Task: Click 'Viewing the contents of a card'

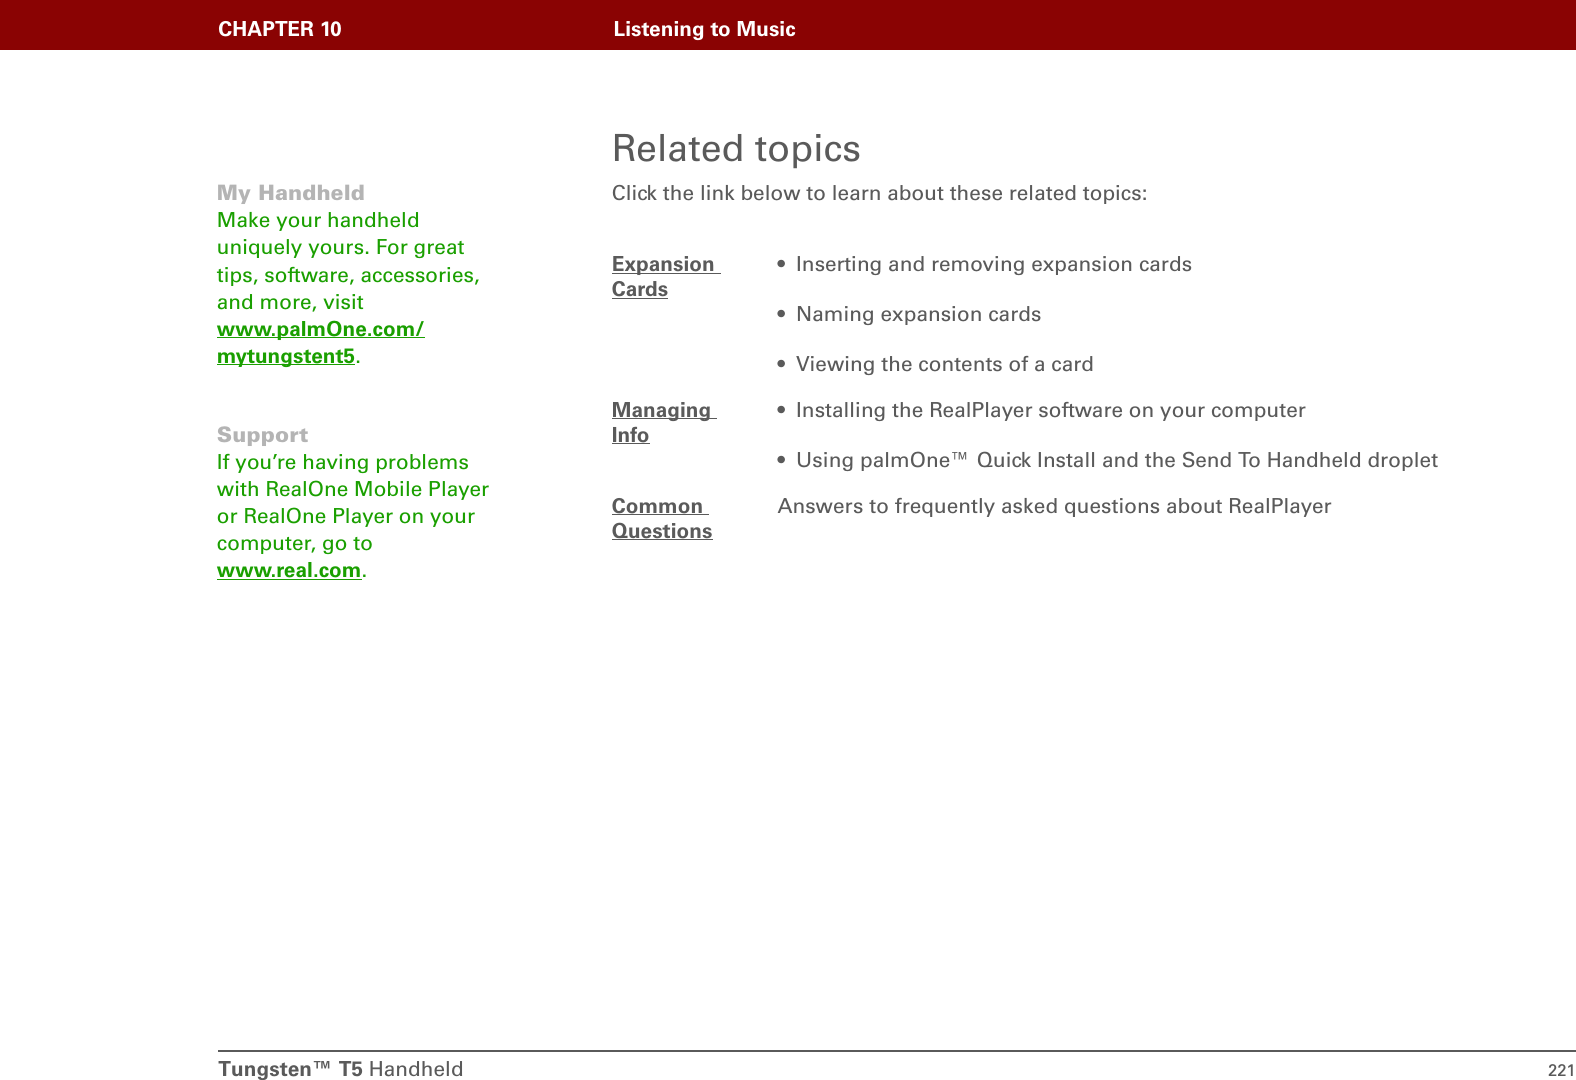Action: click(x=944, y=364)
